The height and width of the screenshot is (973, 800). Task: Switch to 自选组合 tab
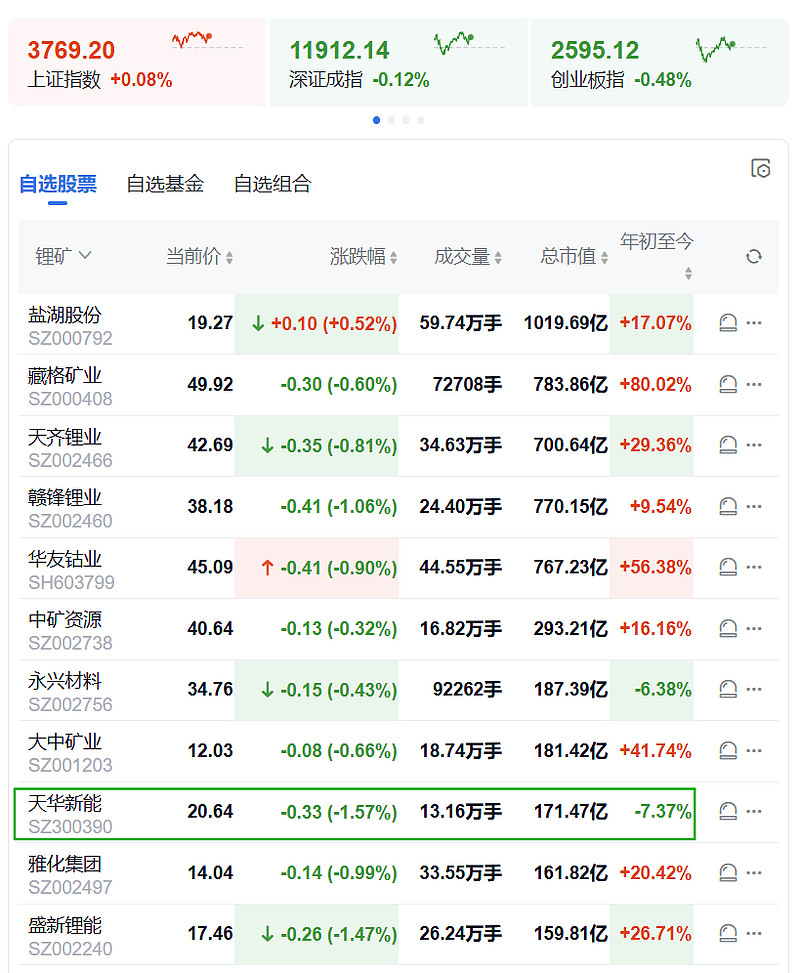coord(272,184)
